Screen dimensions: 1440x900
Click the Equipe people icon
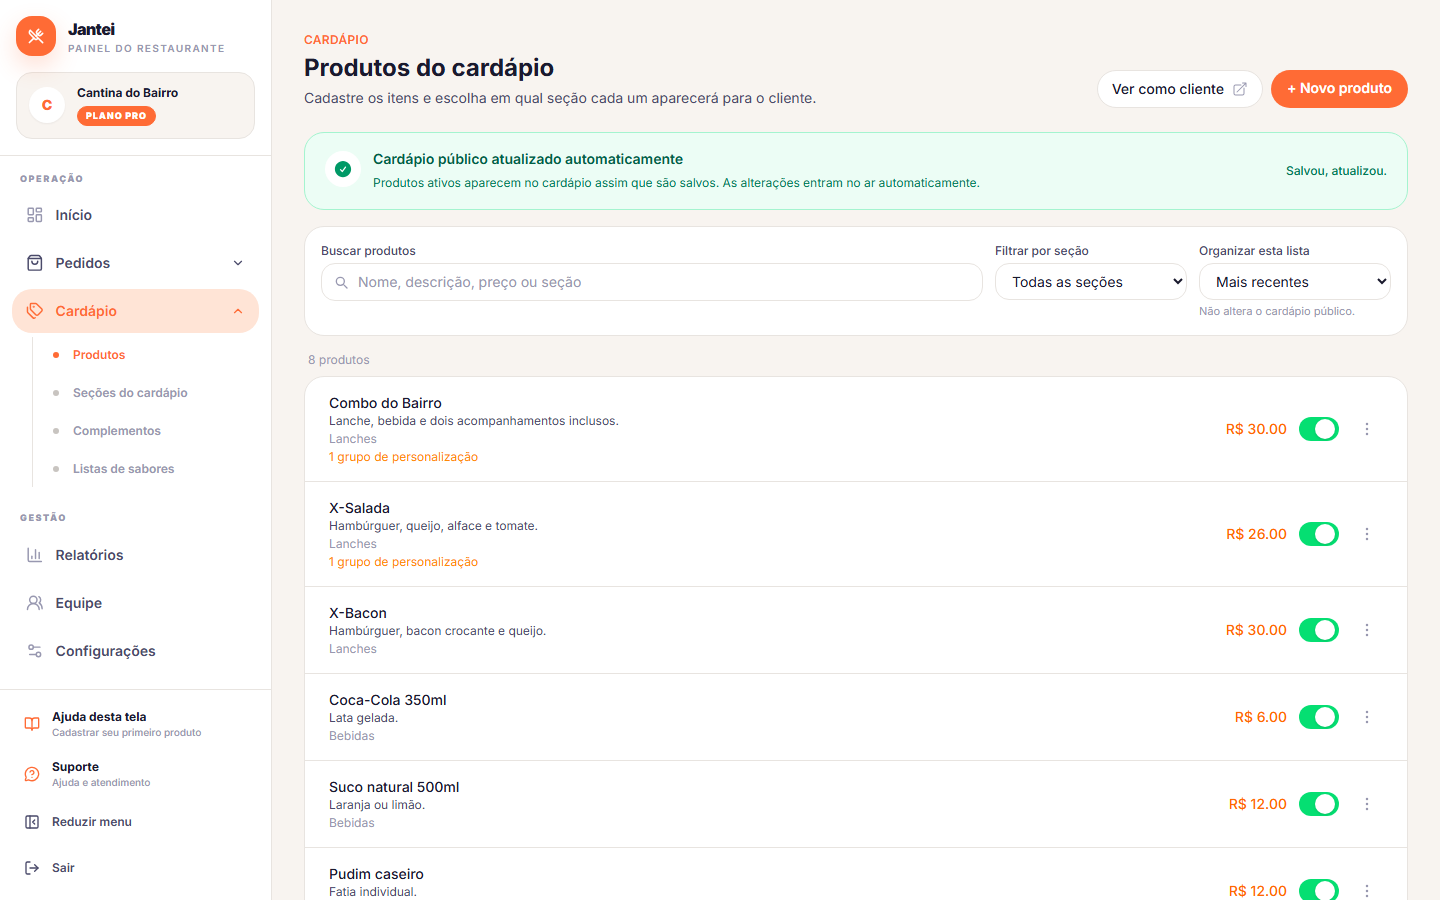pos(35,603)
